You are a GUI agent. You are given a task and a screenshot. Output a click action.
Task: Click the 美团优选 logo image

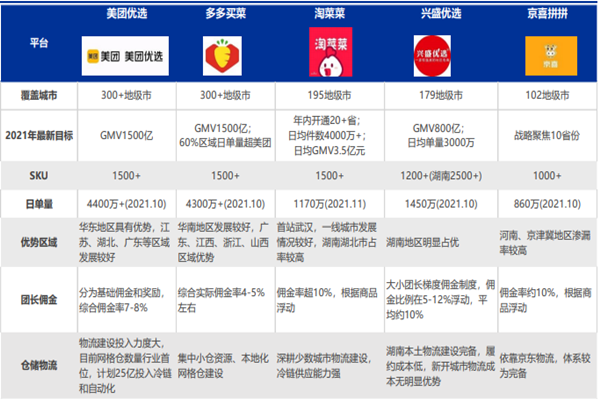coord(125,56)
